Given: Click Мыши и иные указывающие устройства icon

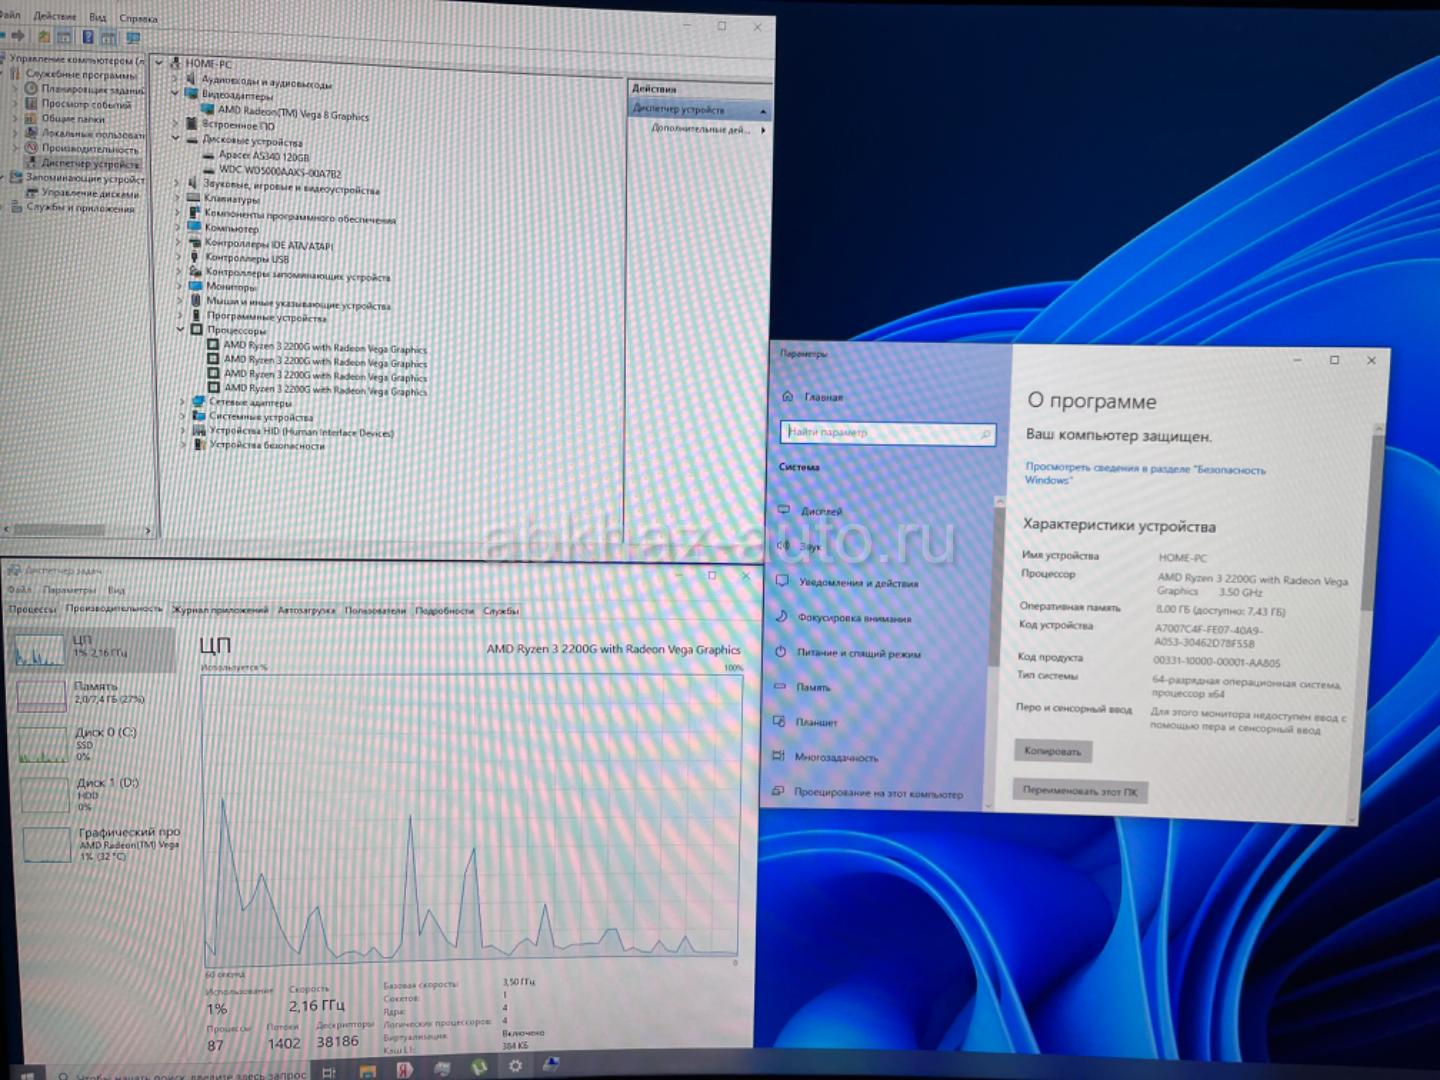Looking at the screenshot, I should coord(196,300).
